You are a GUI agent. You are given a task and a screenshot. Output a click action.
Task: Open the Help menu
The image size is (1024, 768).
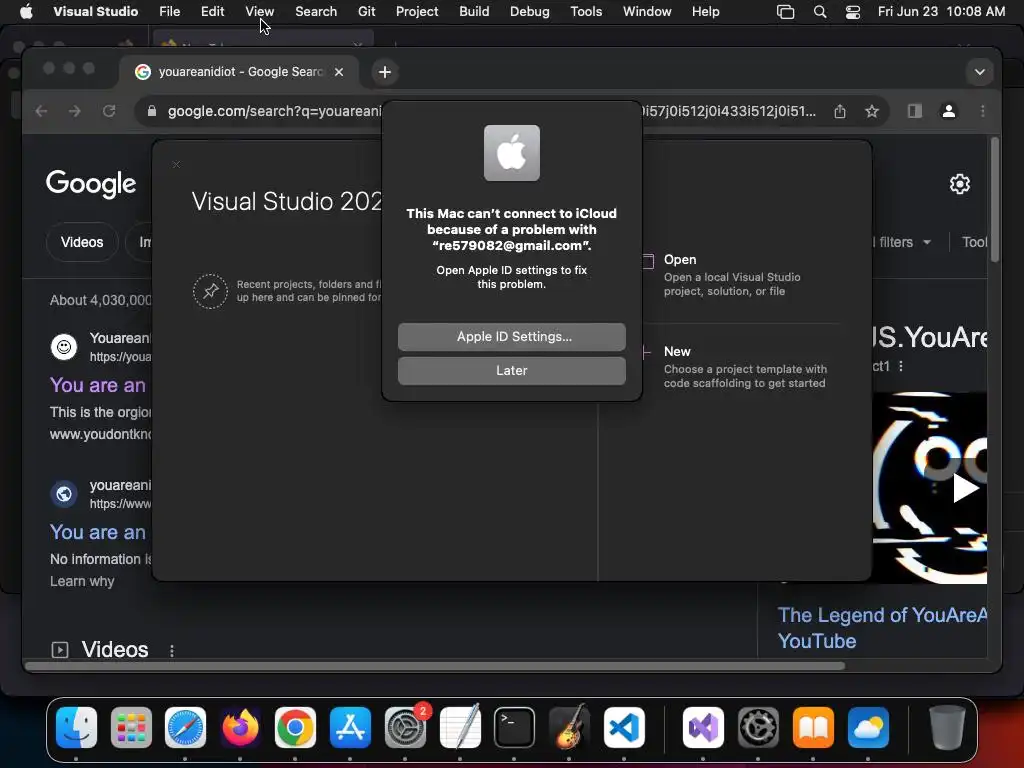[705, 11]
